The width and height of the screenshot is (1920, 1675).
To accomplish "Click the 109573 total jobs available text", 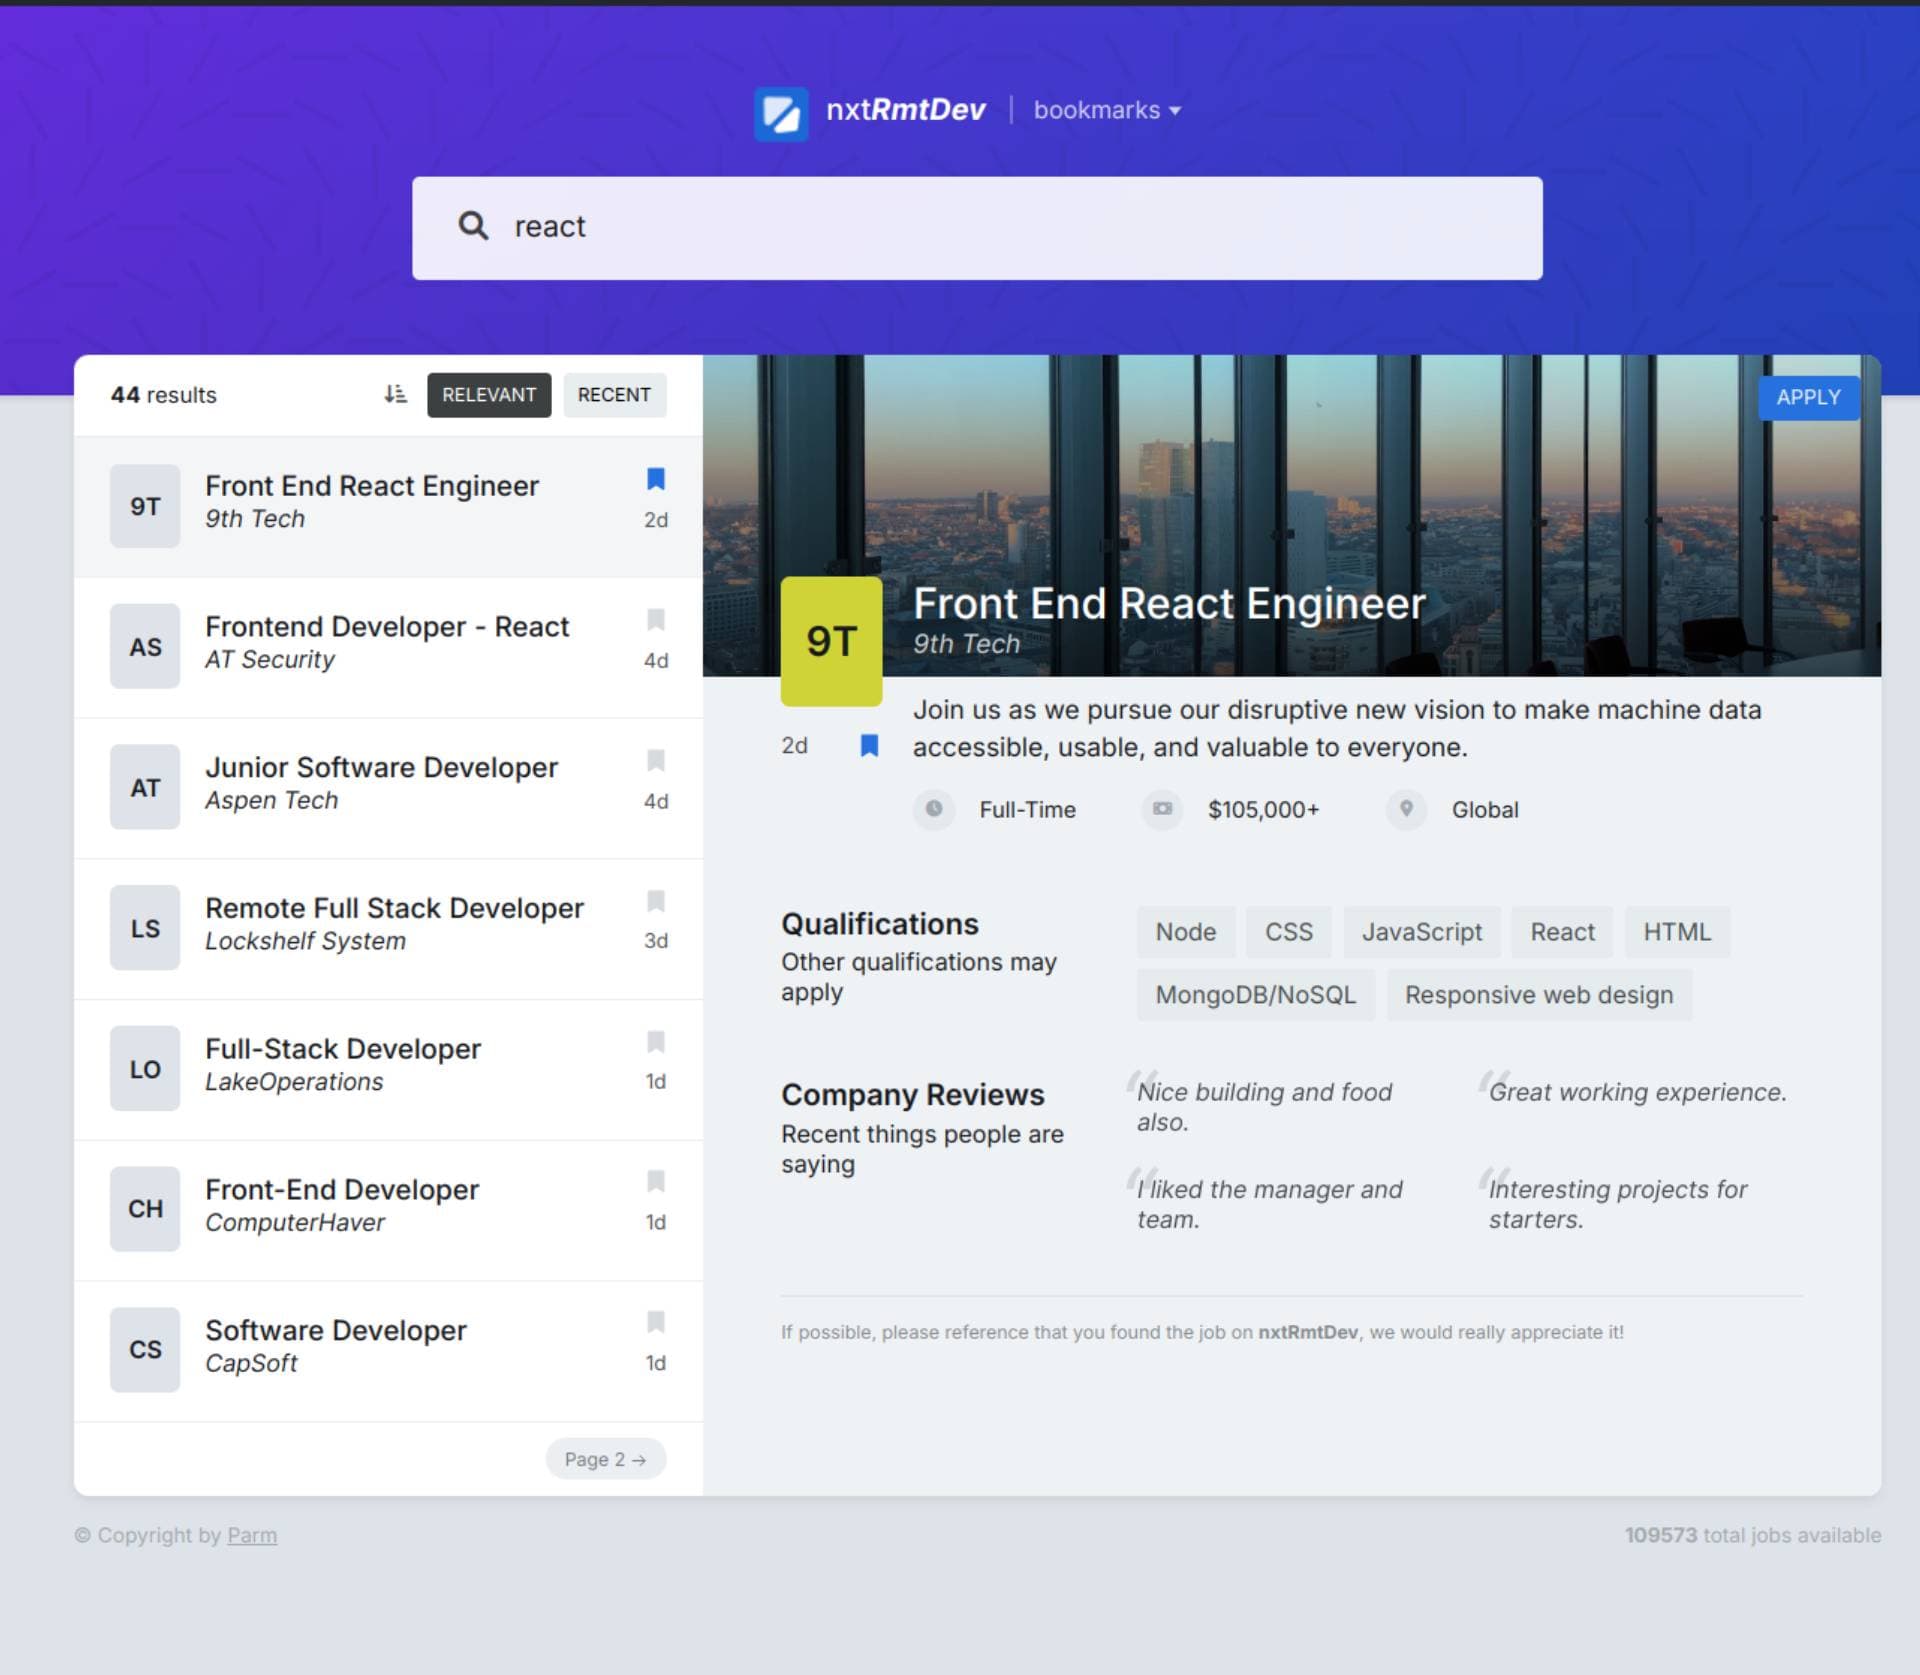I will click(x=1752, y=1535).
